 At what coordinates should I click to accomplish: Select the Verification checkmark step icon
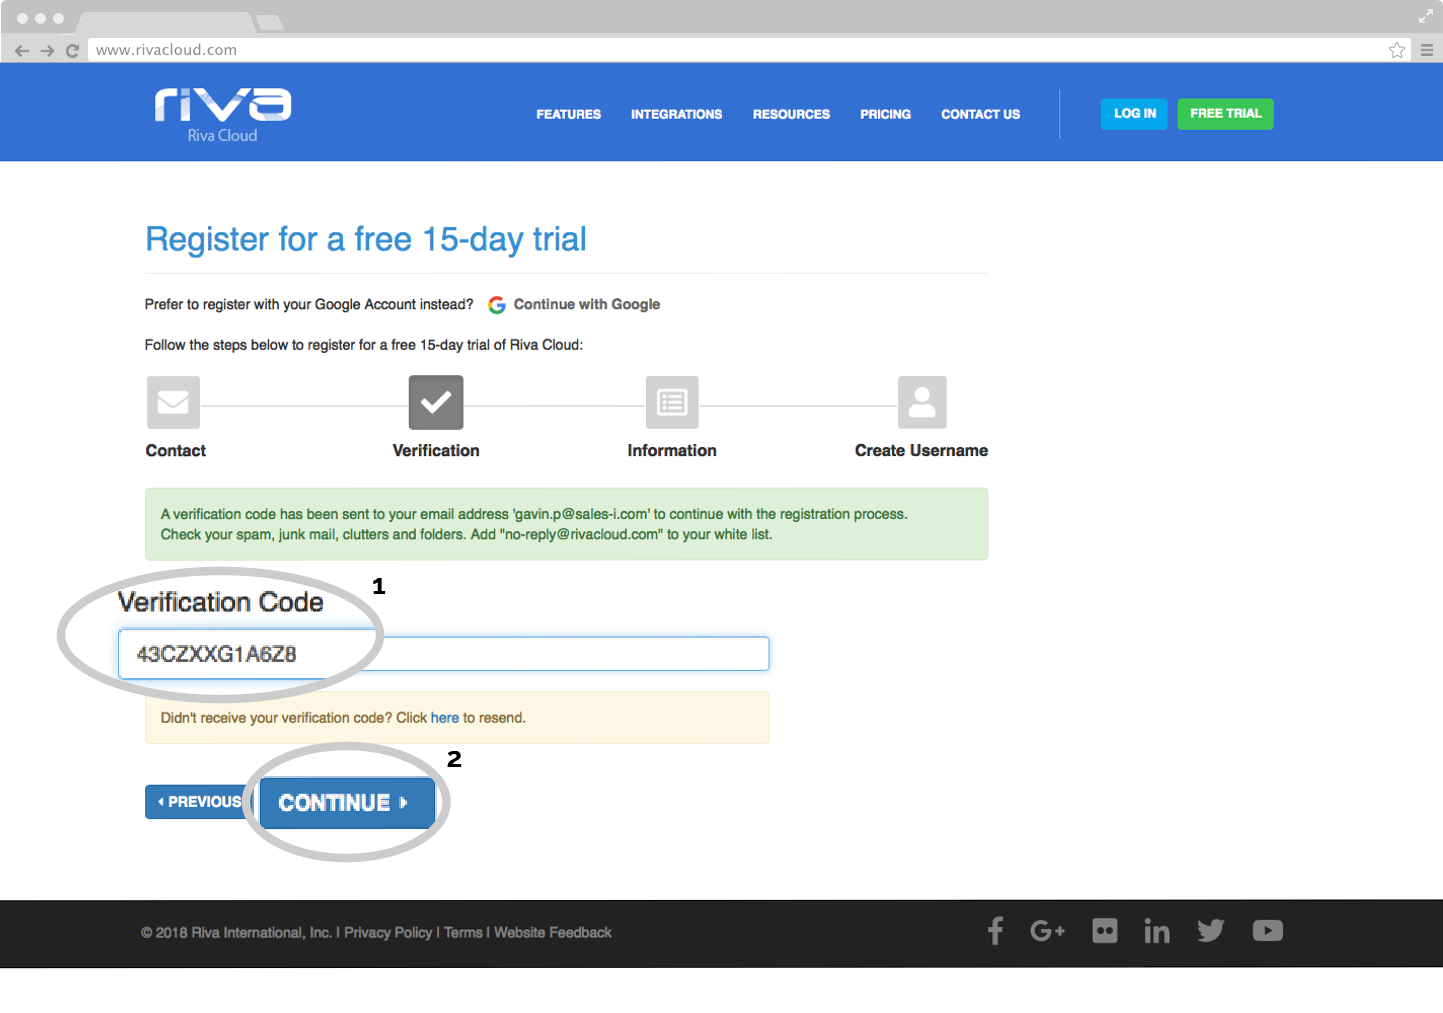pyautogui.click(x=436, y=402)
